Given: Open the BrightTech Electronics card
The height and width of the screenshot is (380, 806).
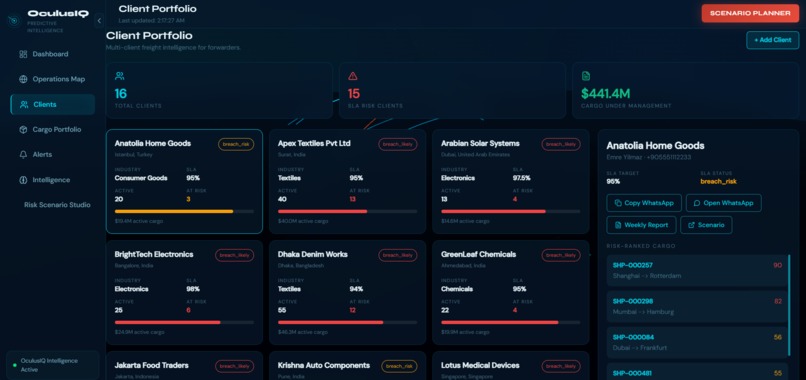Looking at the screenshot, I should pyautogui.click(x=184, y=293).
